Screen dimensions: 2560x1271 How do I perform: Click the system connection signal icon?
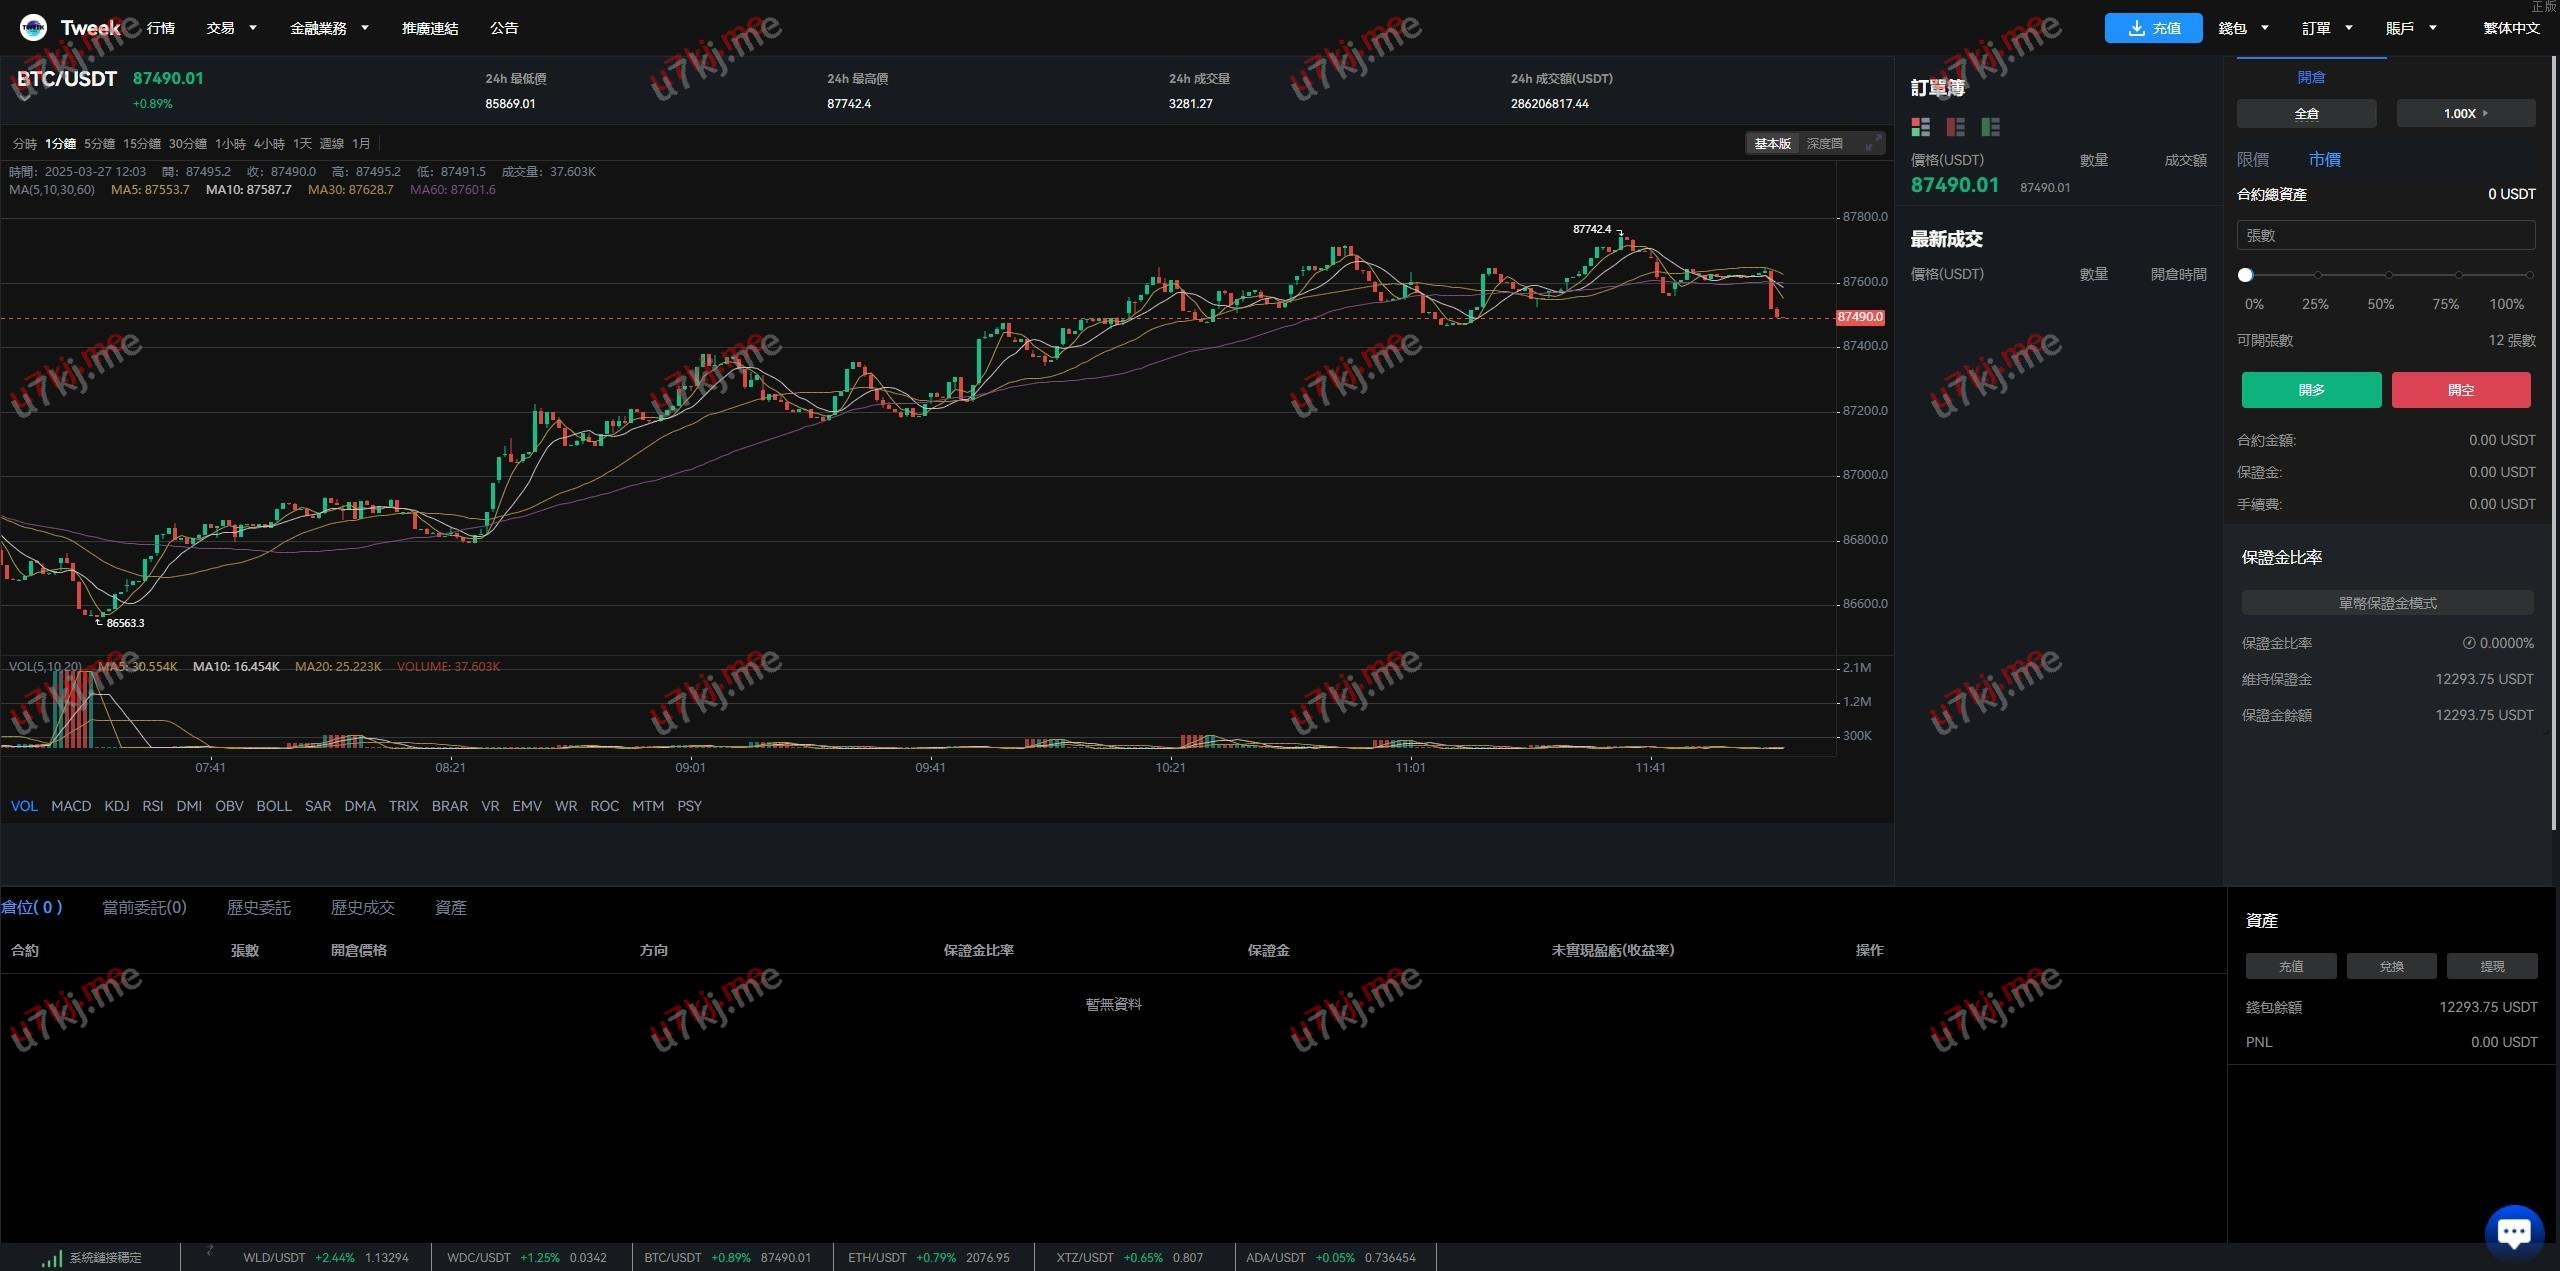51,1258
